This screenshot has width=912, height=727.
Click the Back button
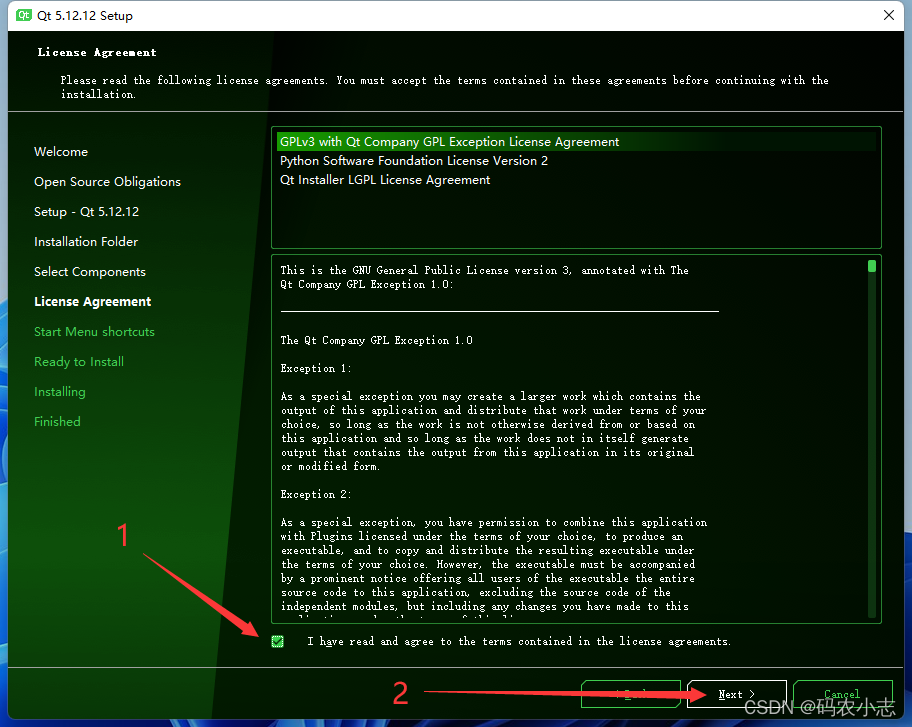[x=630, y=693]
